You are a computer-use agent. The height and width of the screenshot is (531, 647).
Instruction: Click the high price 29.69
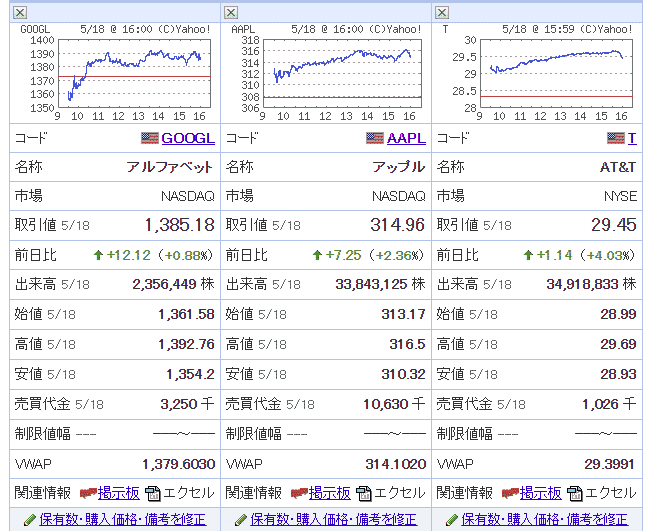point(618,344)
